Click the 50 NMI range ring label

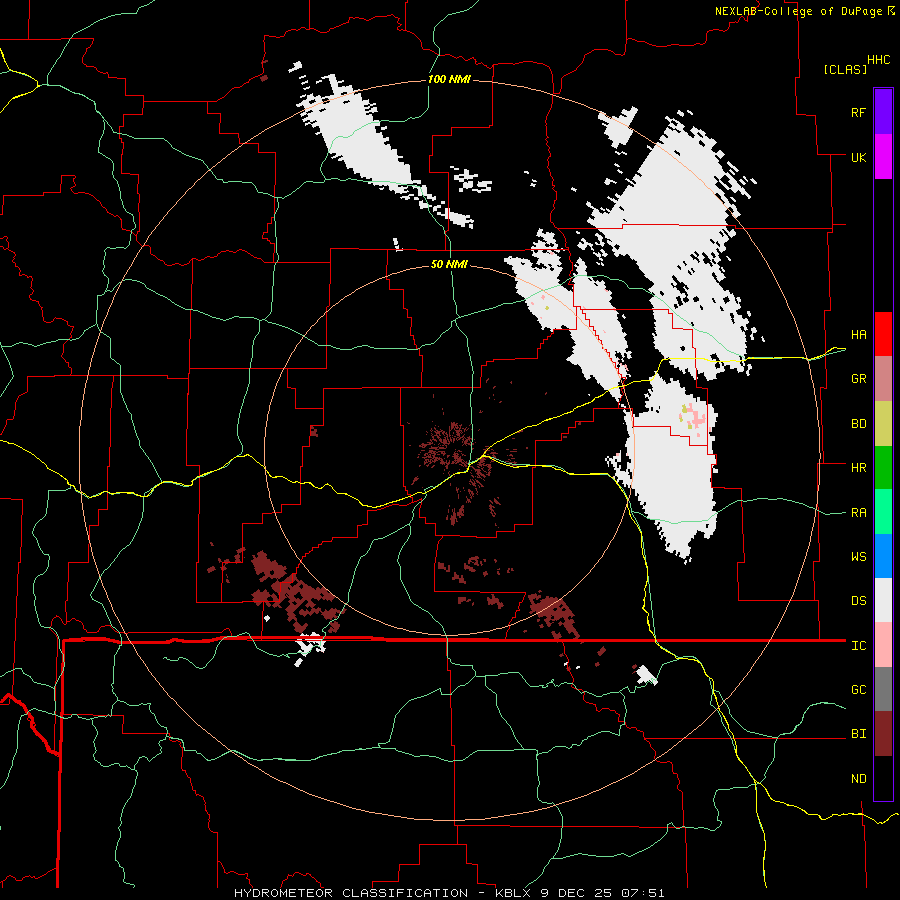449,264
